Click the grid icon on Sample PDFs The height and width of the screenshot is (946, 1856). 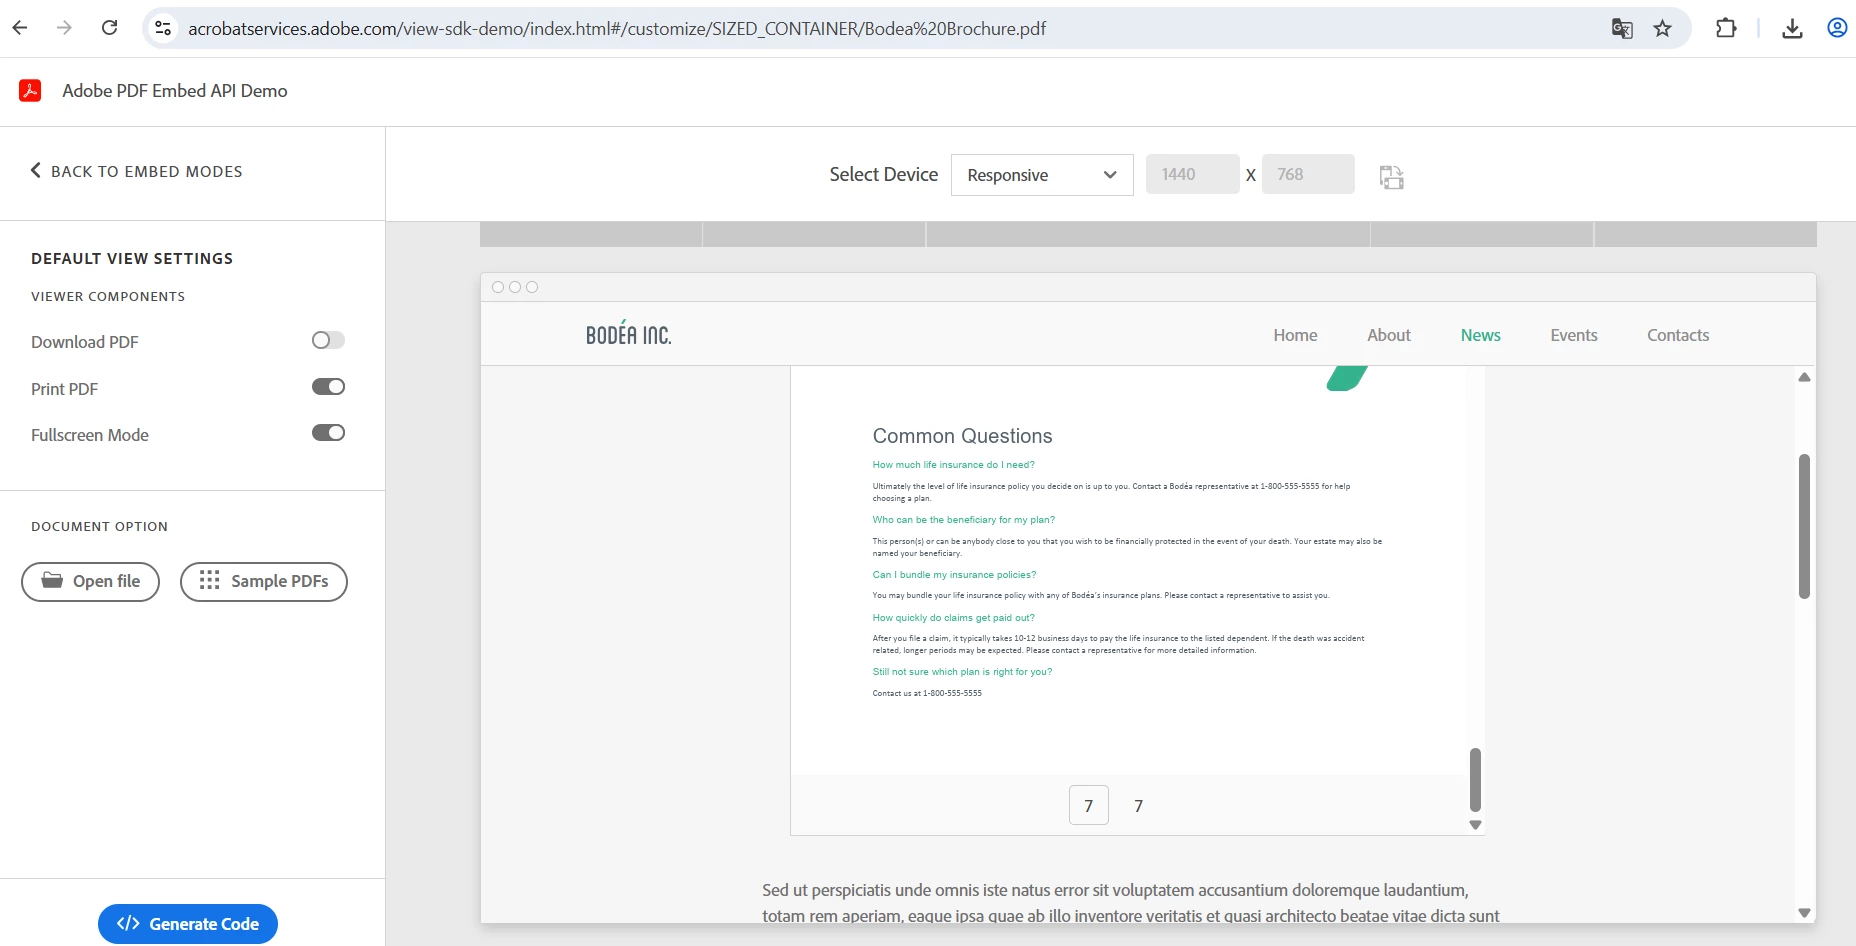click(209, 581)
